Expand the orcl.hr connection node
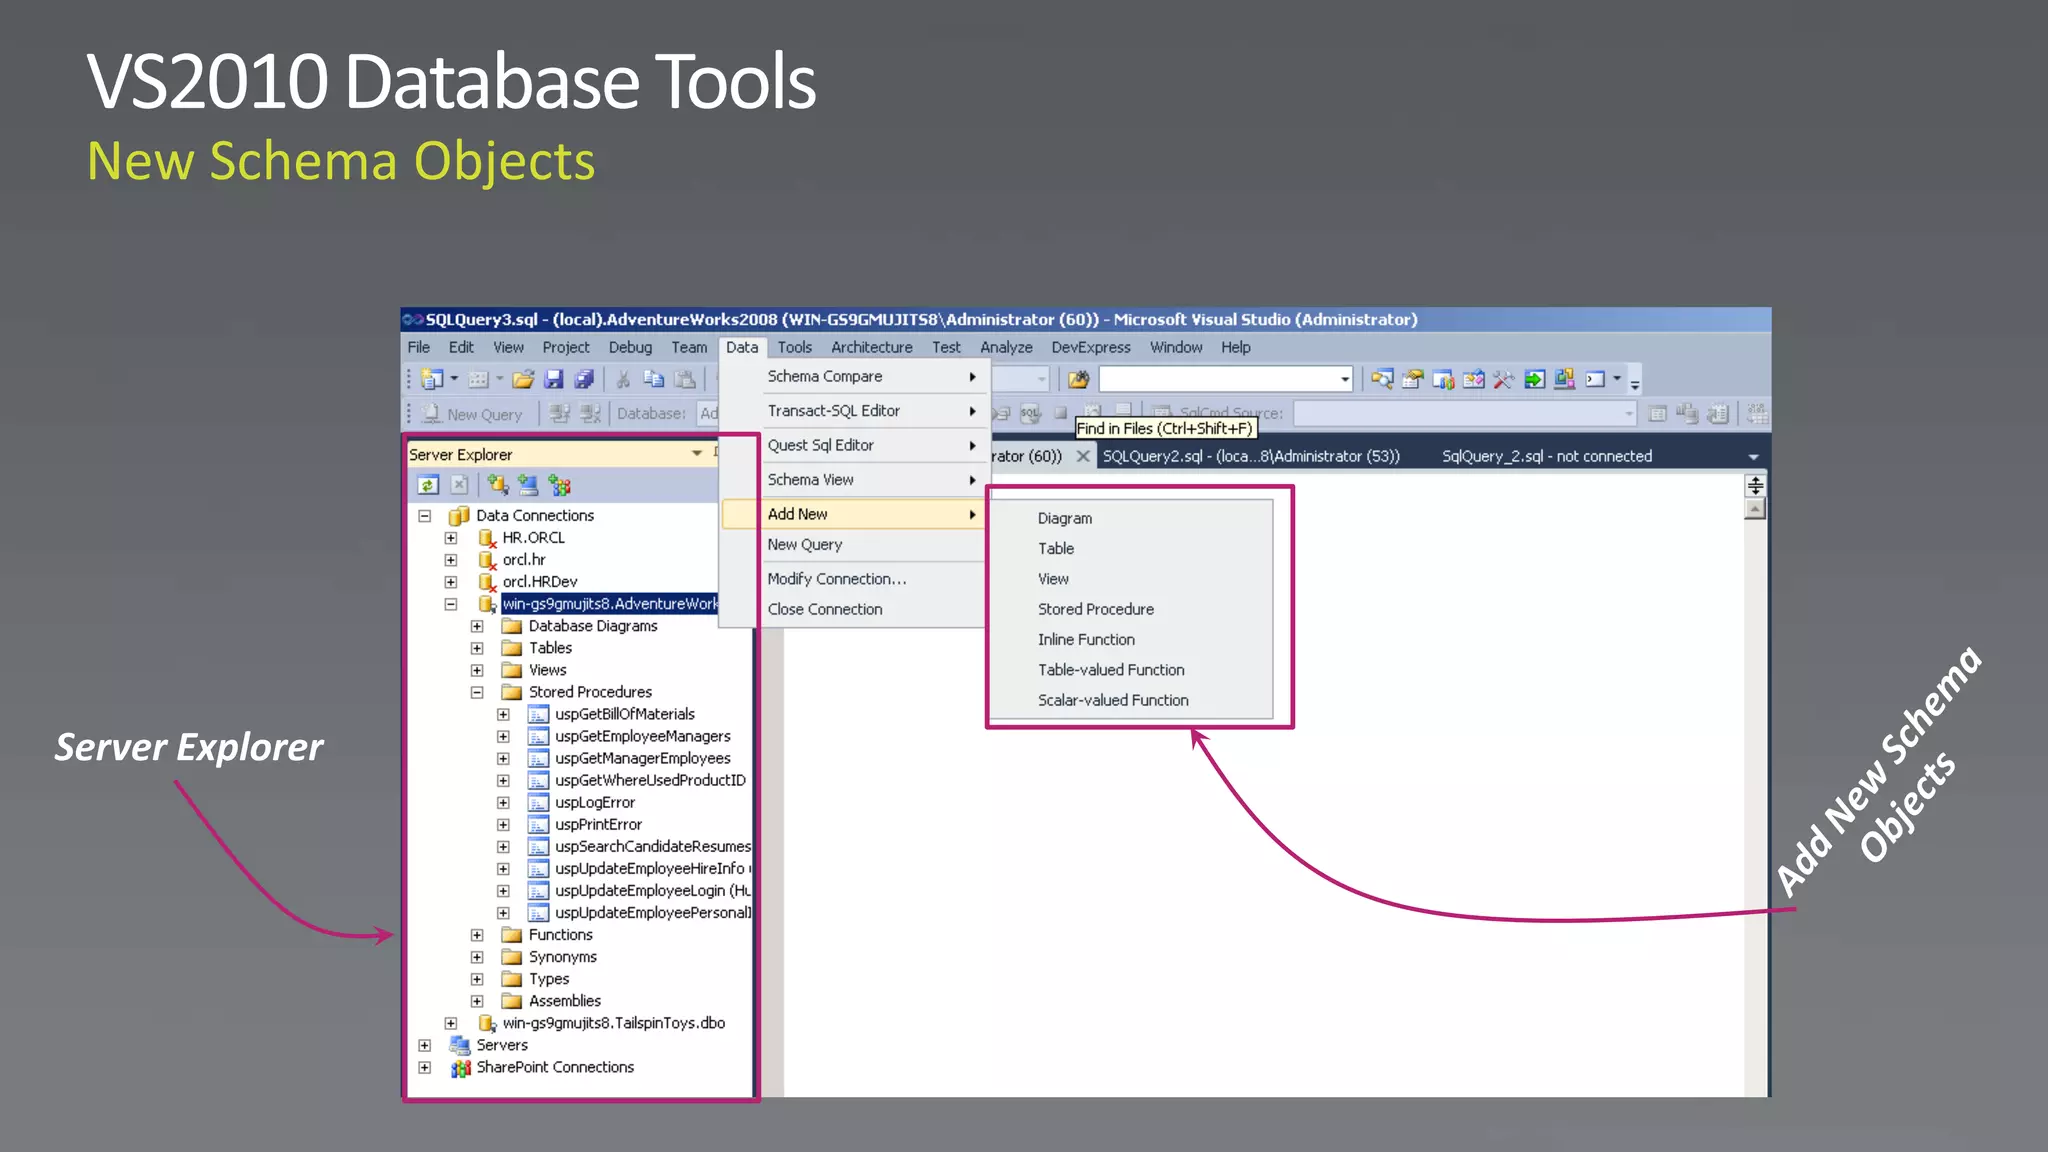Viewport: 2048px width, 1152px height. 451,560
